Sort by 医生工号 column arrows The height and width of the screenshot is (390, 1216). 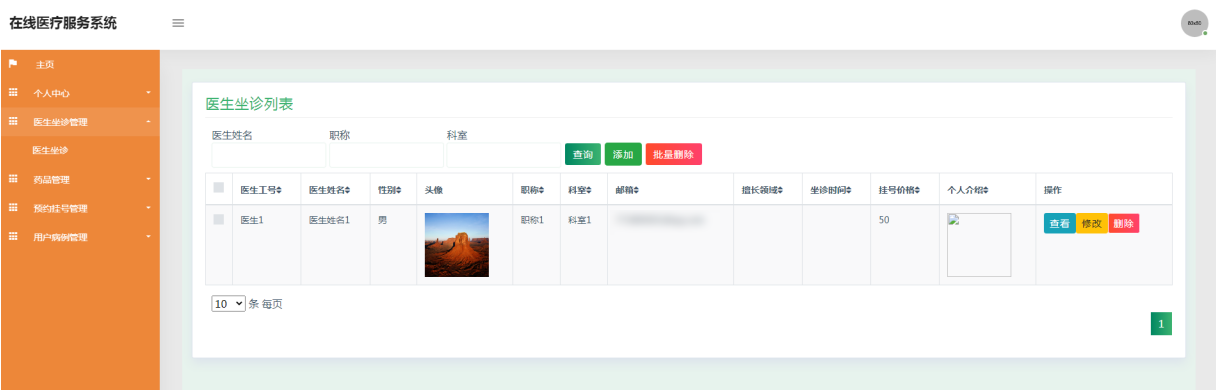279,190
